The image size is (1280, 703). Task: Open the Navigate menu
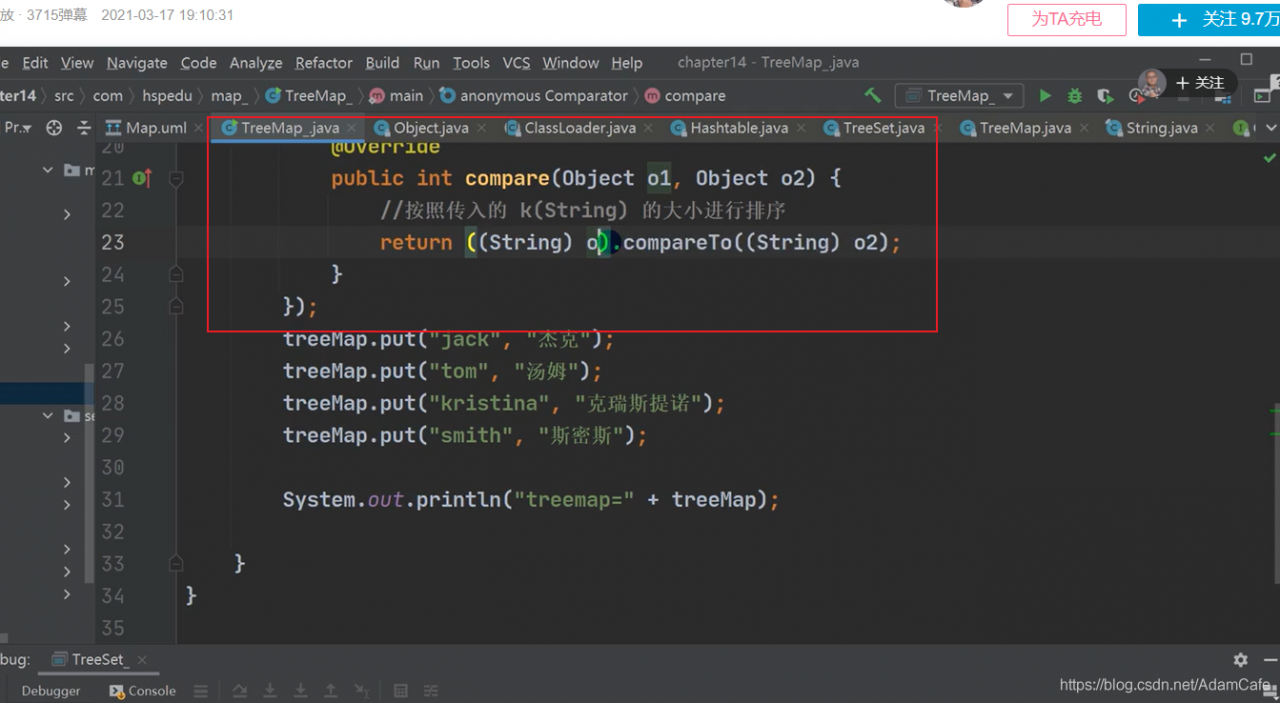click(x=137, y=62)
